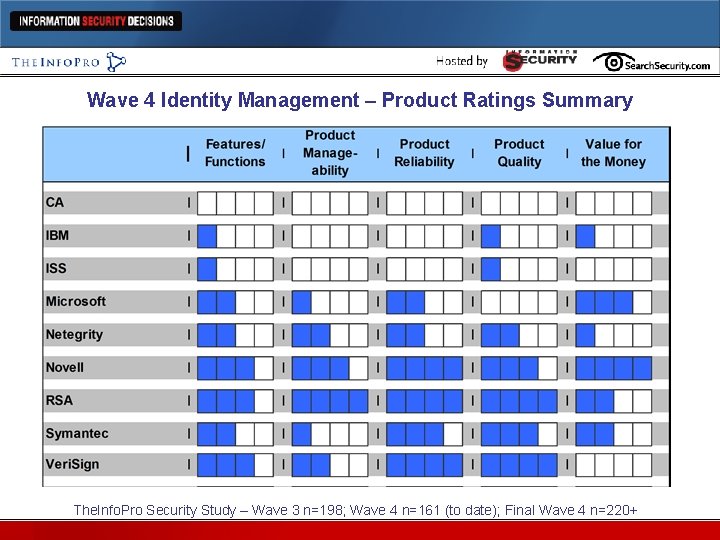This screenshot has width=720, height=540.
Task: Open the SearchSecurity.com eye logo
Action: [x=651, y=62]
